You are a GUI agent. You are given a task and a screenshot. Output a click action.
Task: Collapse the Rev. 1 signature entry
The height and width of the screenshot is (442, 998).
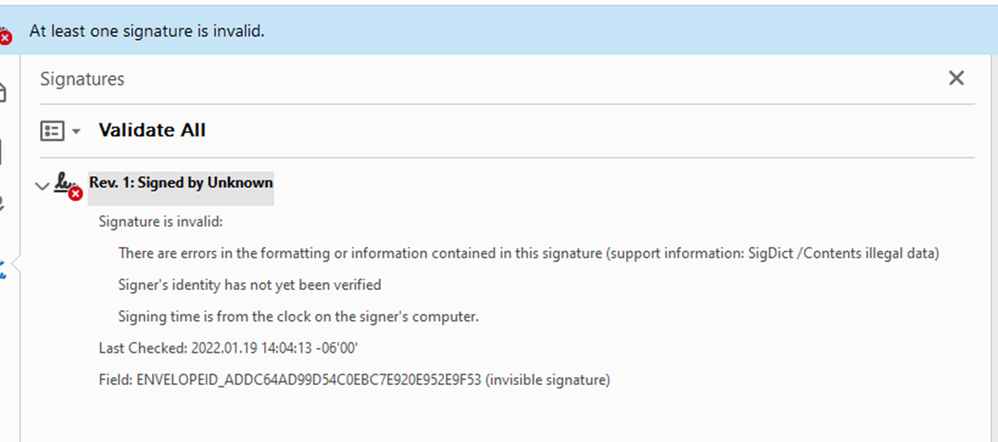tap(42, 185)
